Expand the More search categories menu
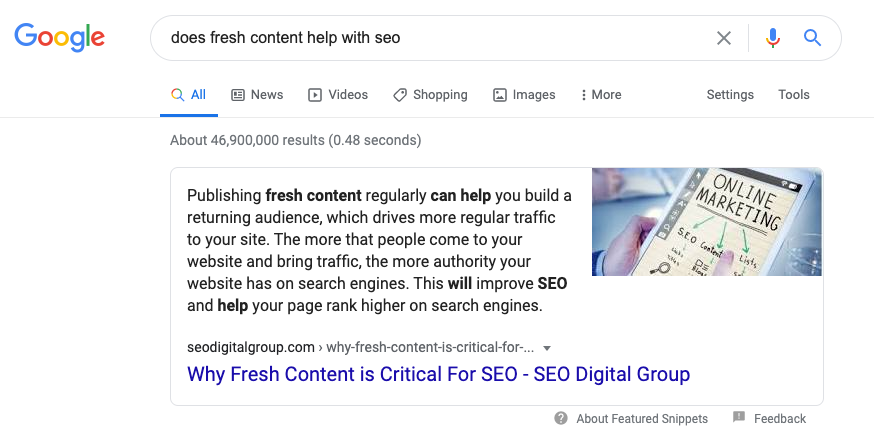Screen dimensions: 874x445 pos(601,95)
